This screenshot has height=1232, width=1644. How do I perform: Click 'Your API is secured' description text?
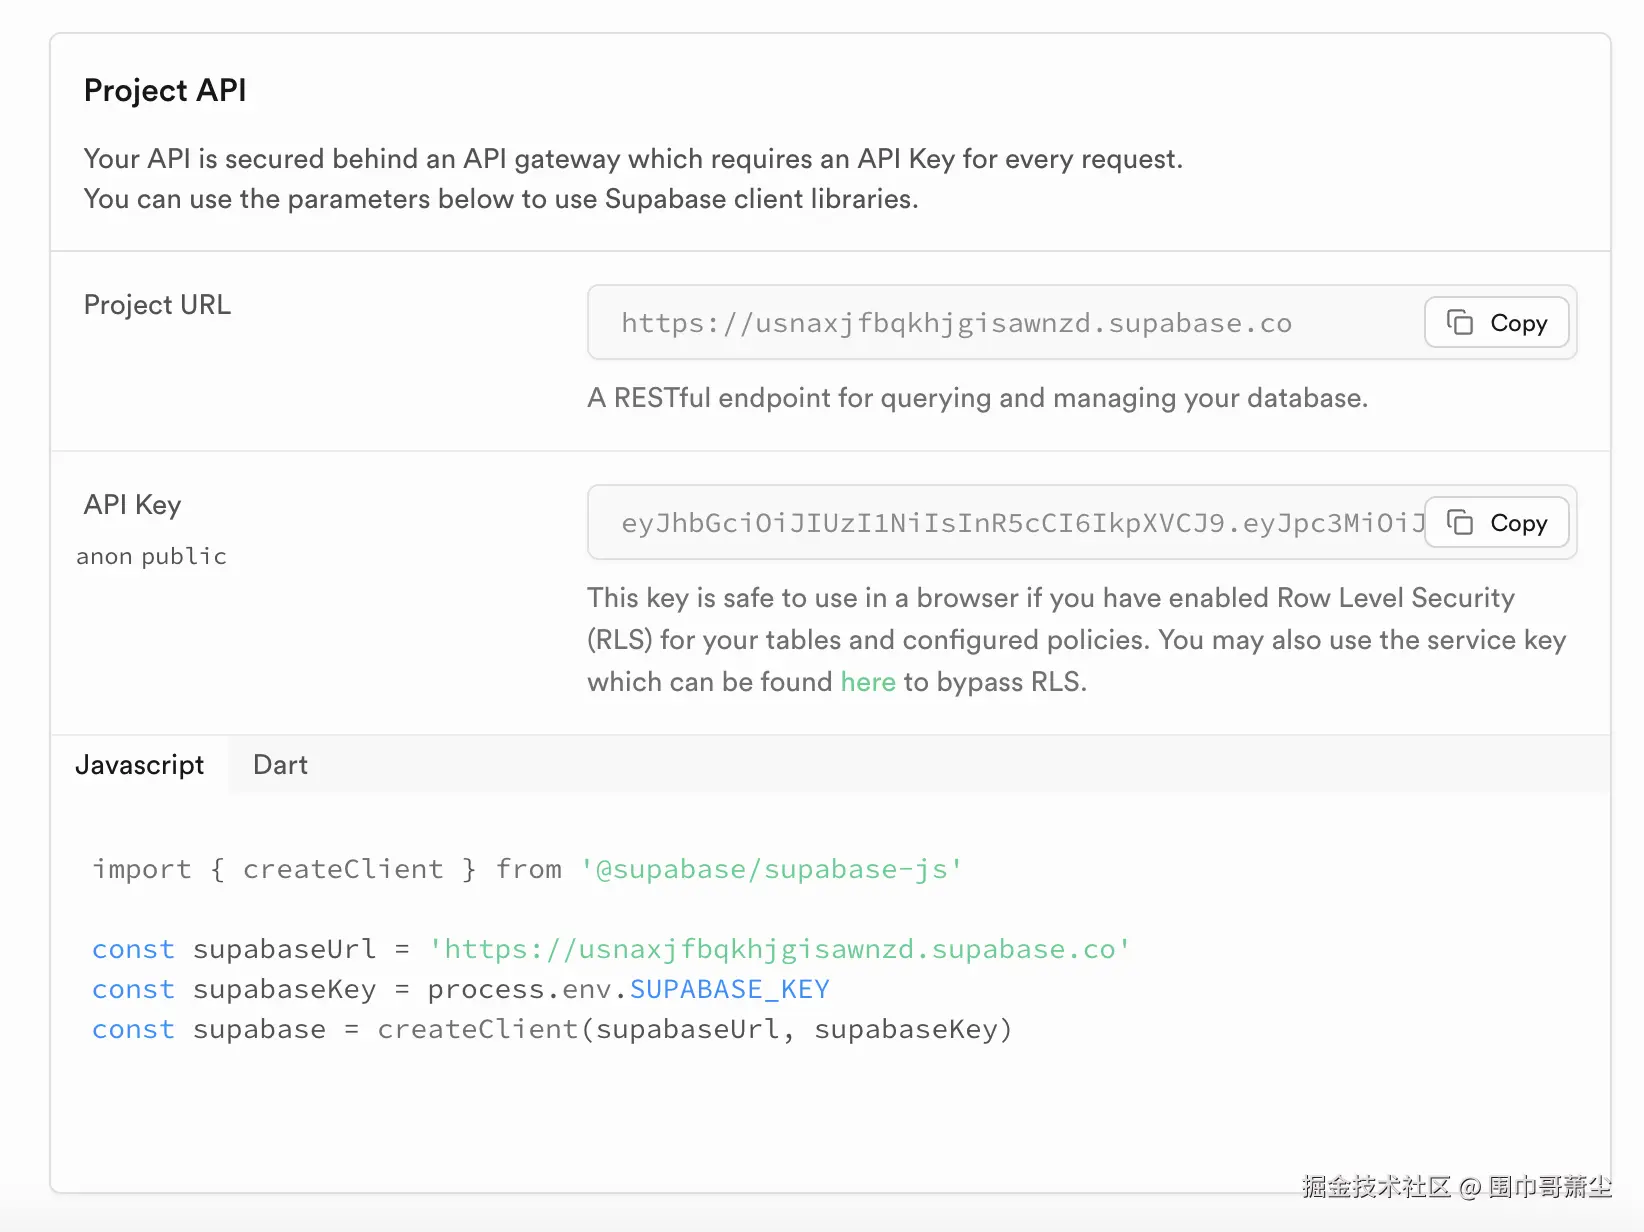pyautogui.click(x=633, y=179)
